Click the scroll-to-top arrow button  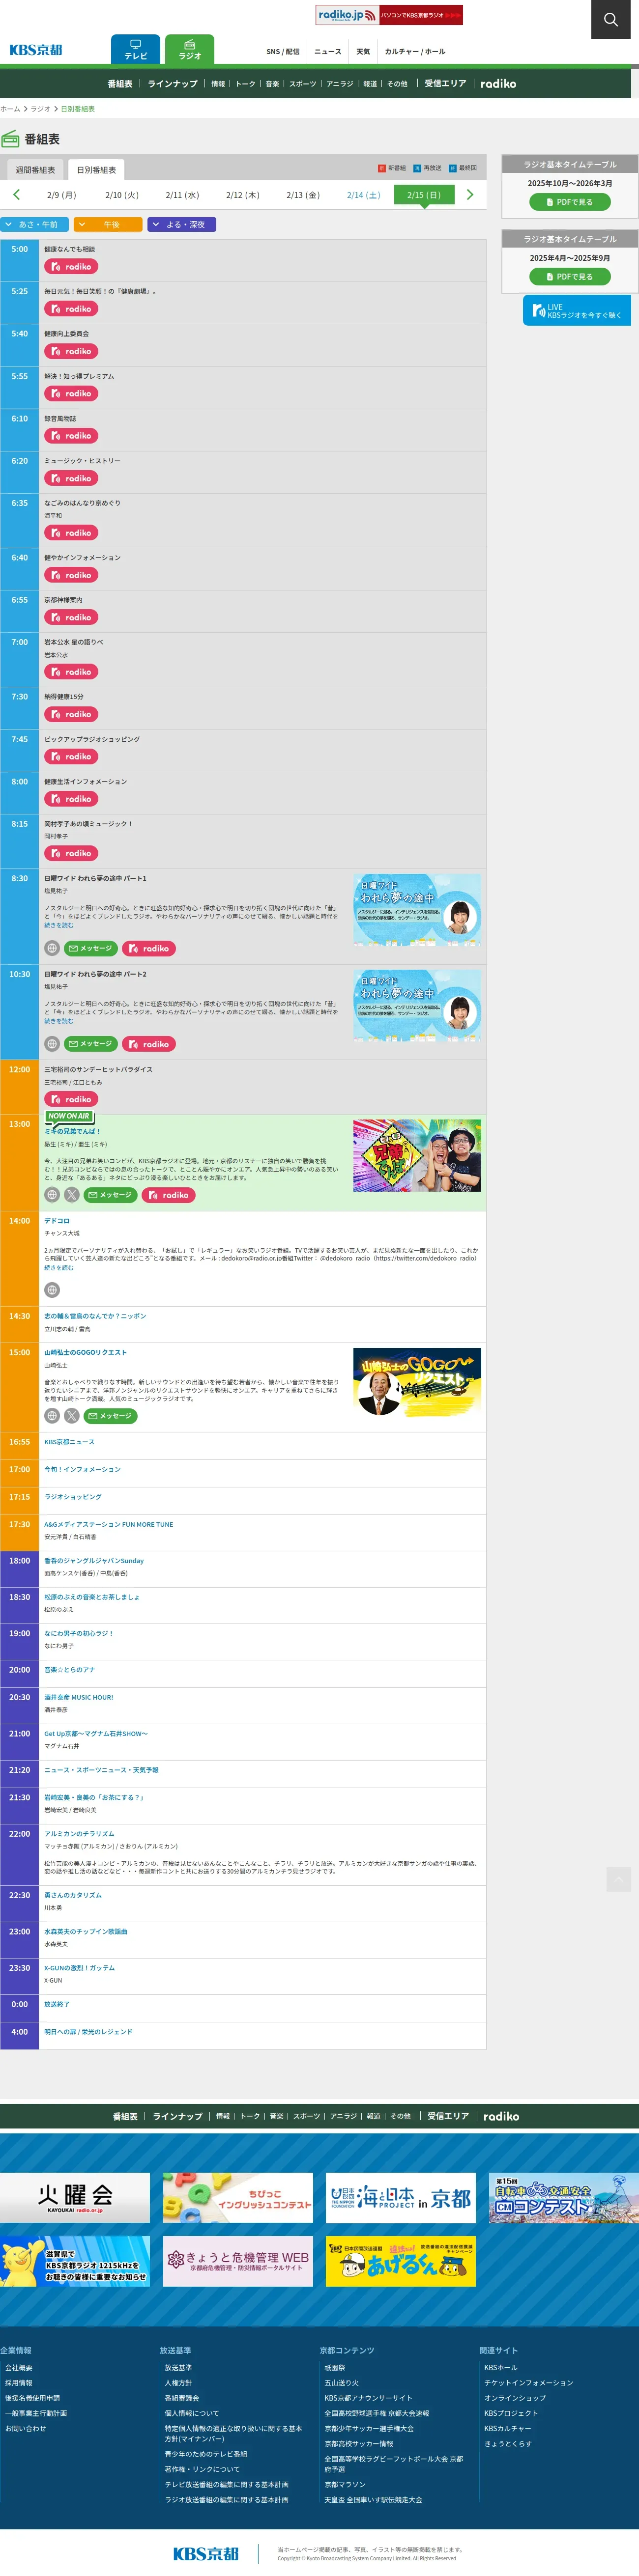pyautogui.click(x=618, y=1879)
